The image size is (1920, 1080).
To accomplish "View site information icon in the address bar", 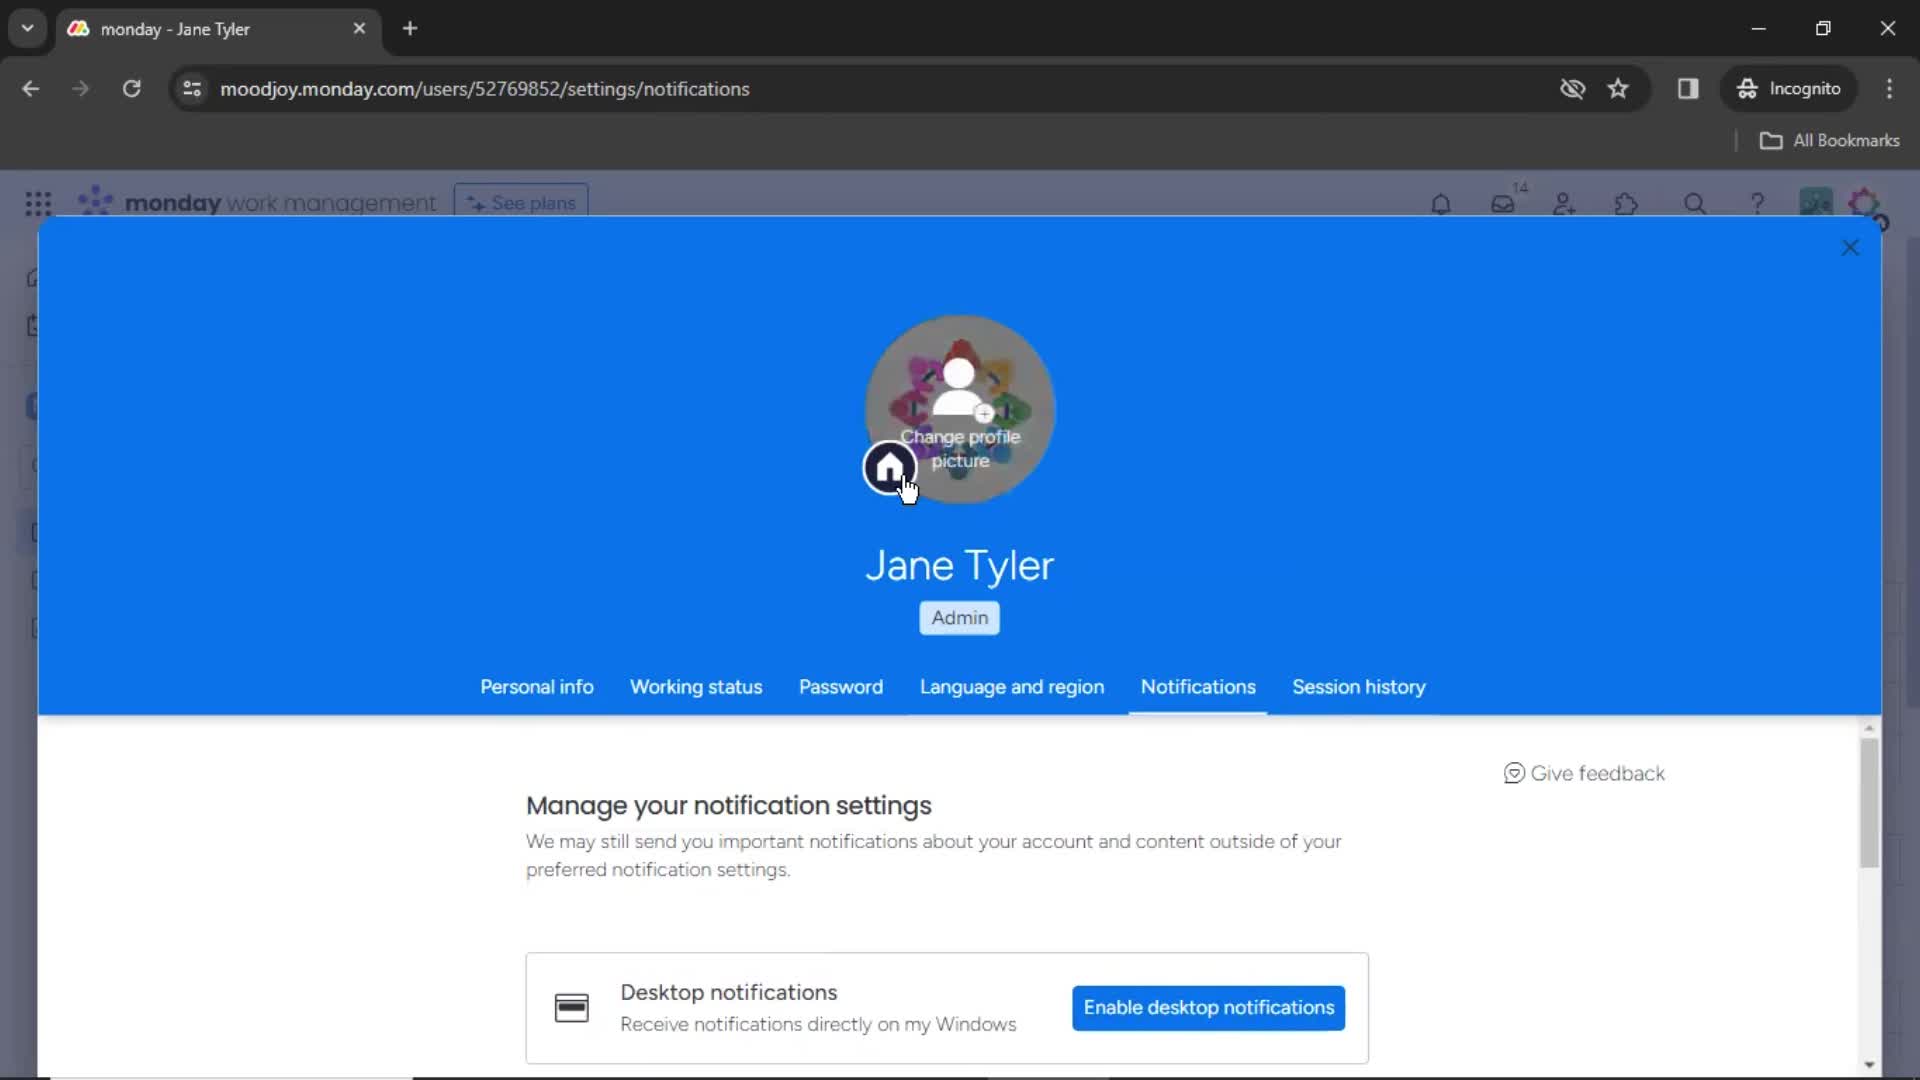I will pos(192,89).
